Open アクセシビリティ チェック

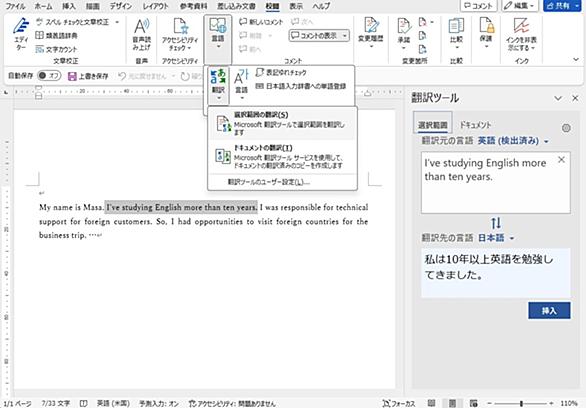tap(180, 34)
